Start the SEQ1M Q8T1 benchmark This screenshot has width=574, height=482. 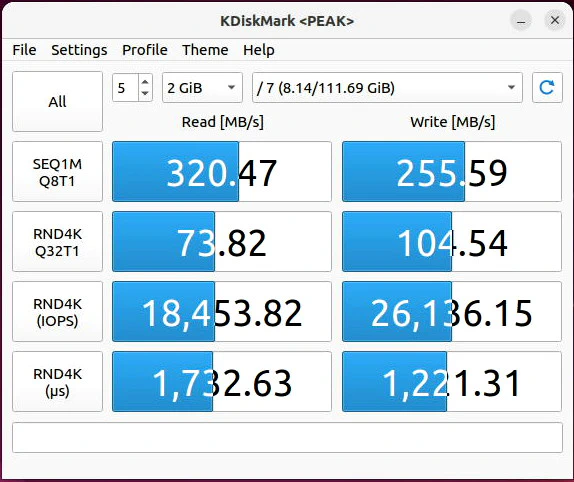point(57,172)
